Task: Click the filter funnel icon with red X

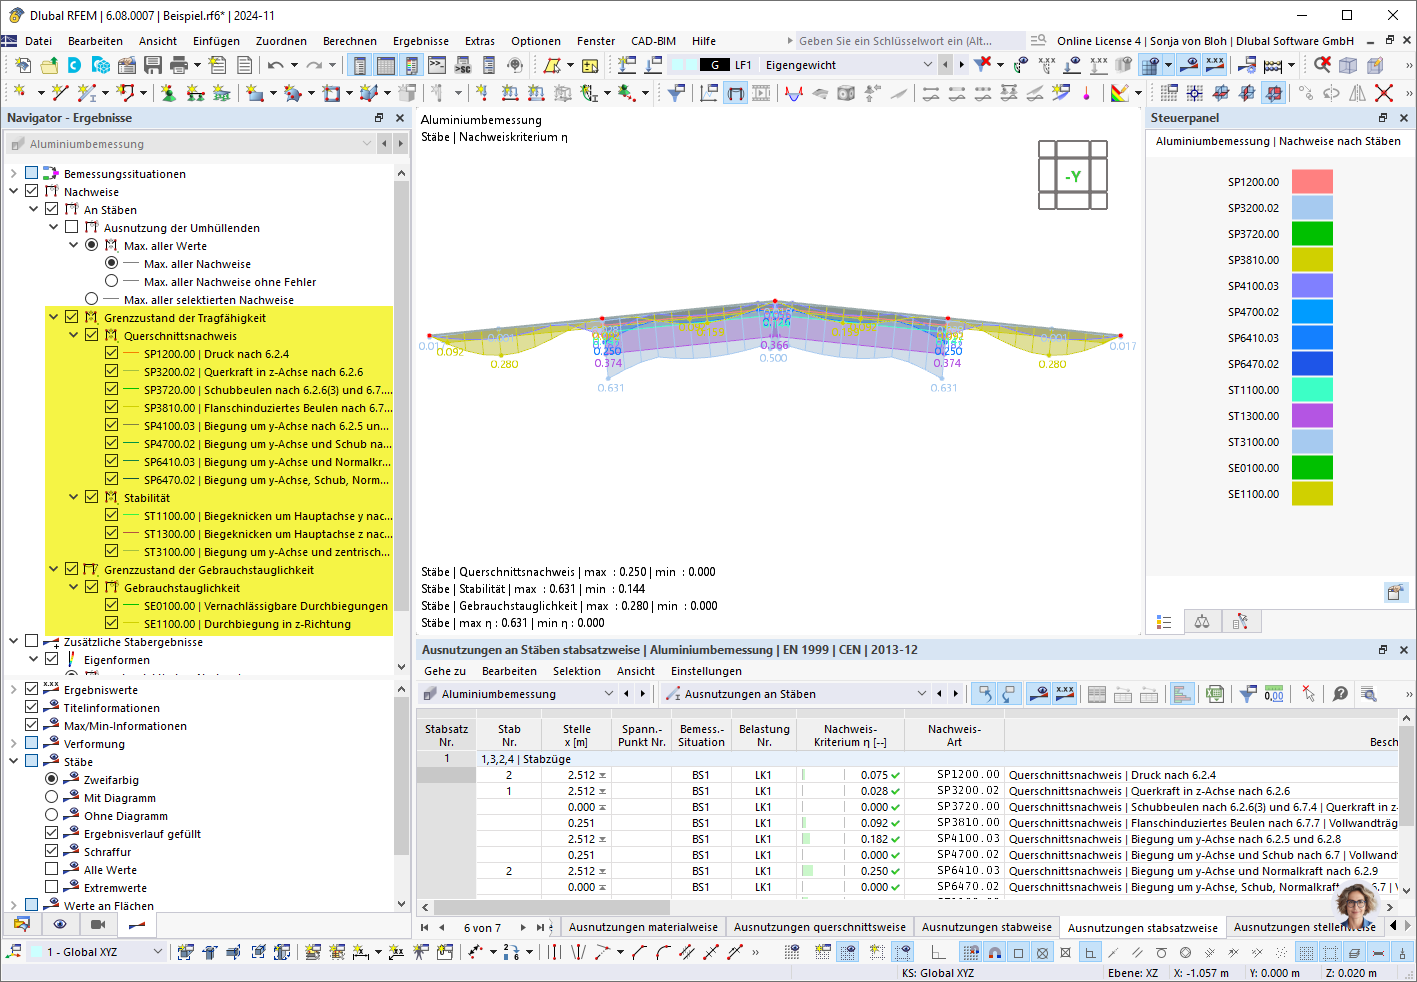Action: [983, 65]
